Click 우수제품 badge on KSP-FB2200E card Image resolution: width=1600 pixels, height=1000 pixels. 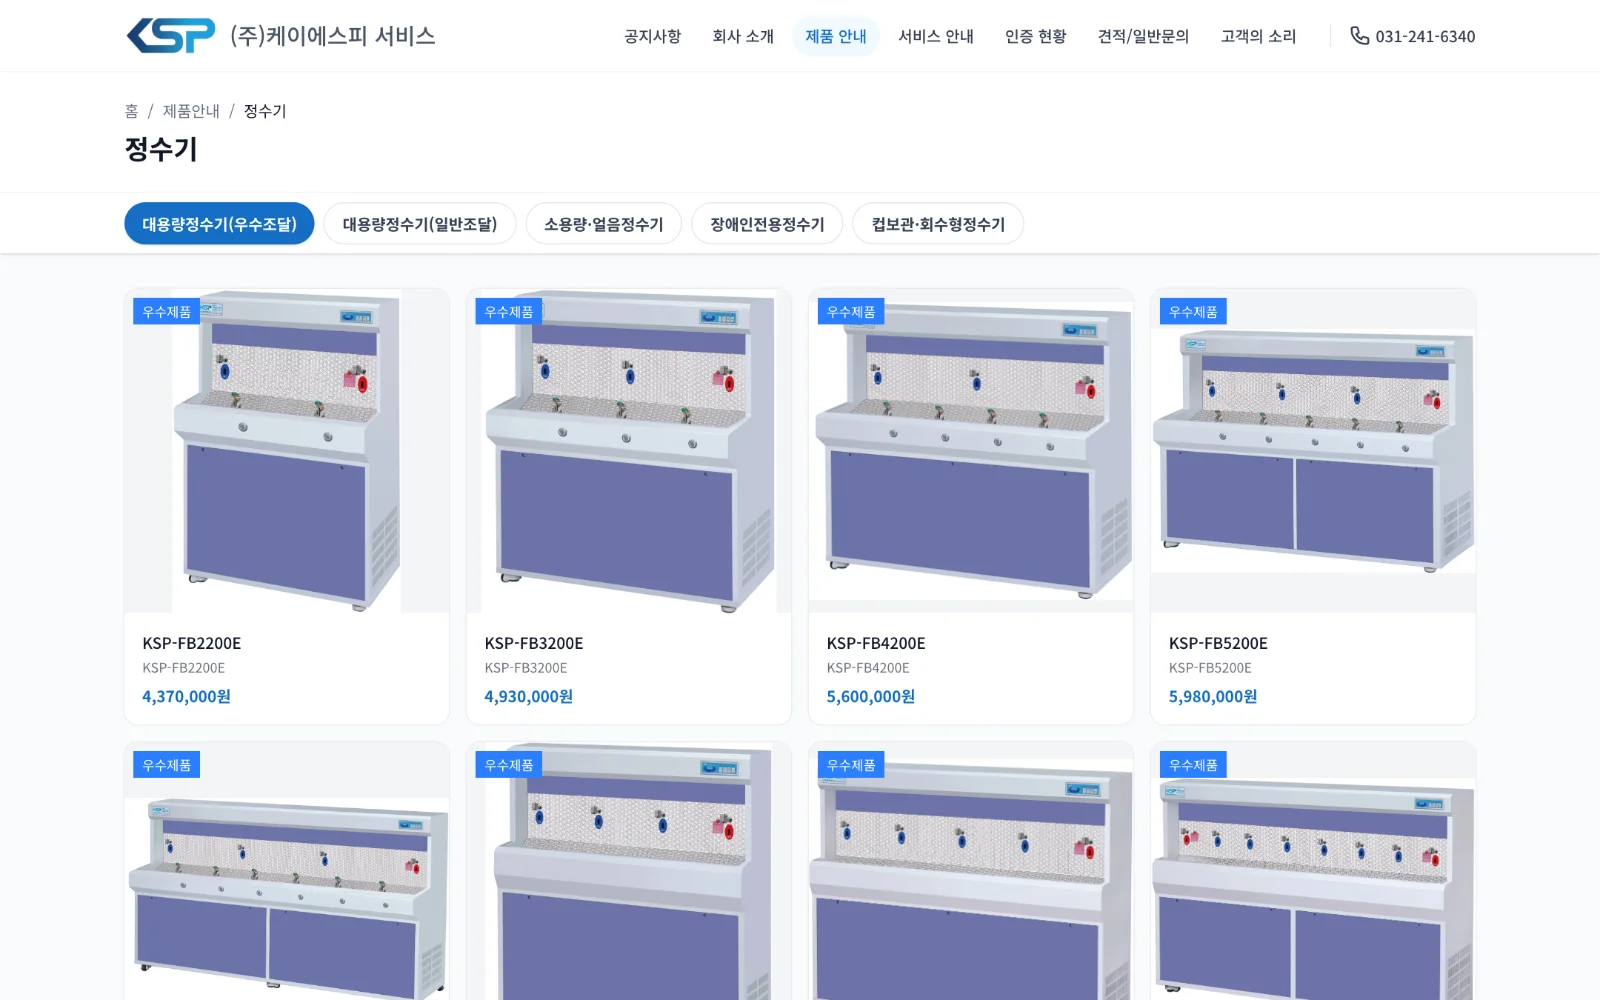tap(166, 312)
